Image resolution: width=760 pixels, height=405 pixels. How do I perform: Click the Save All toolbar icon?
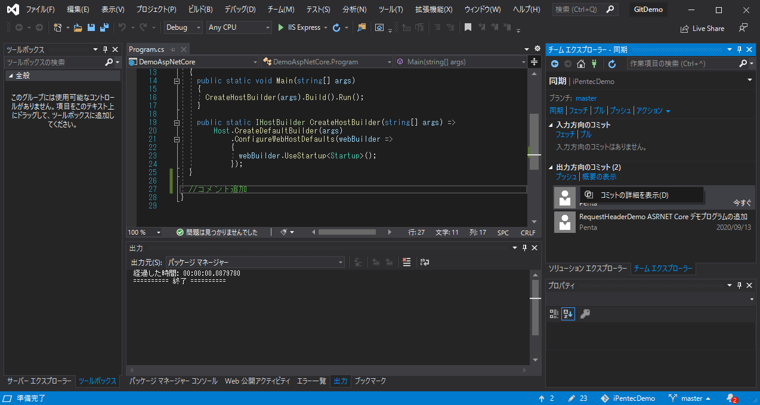(104, 28)
